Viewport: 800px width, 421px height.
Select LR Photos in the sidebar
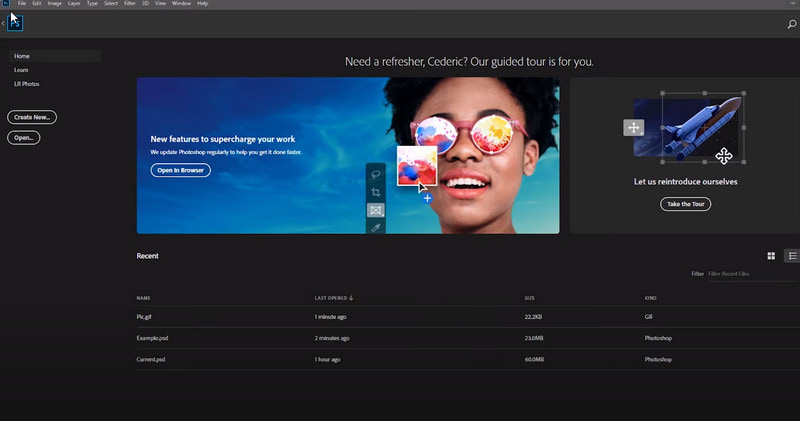pyautogui.click(x=27, y=84)
